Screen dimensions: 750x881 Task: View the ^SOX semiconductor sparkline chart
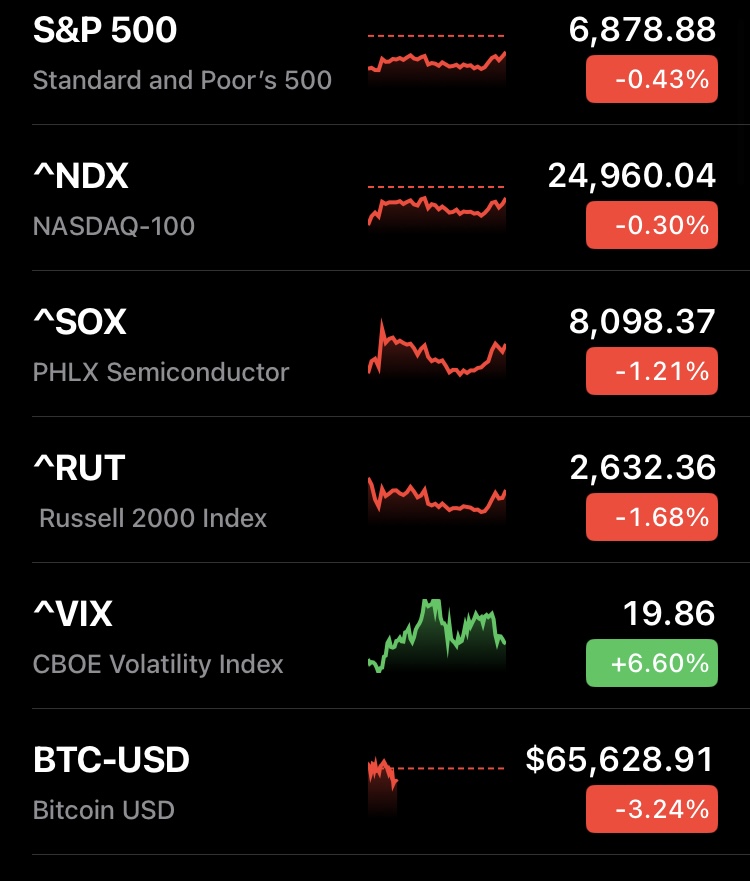[x=437, y=350]
